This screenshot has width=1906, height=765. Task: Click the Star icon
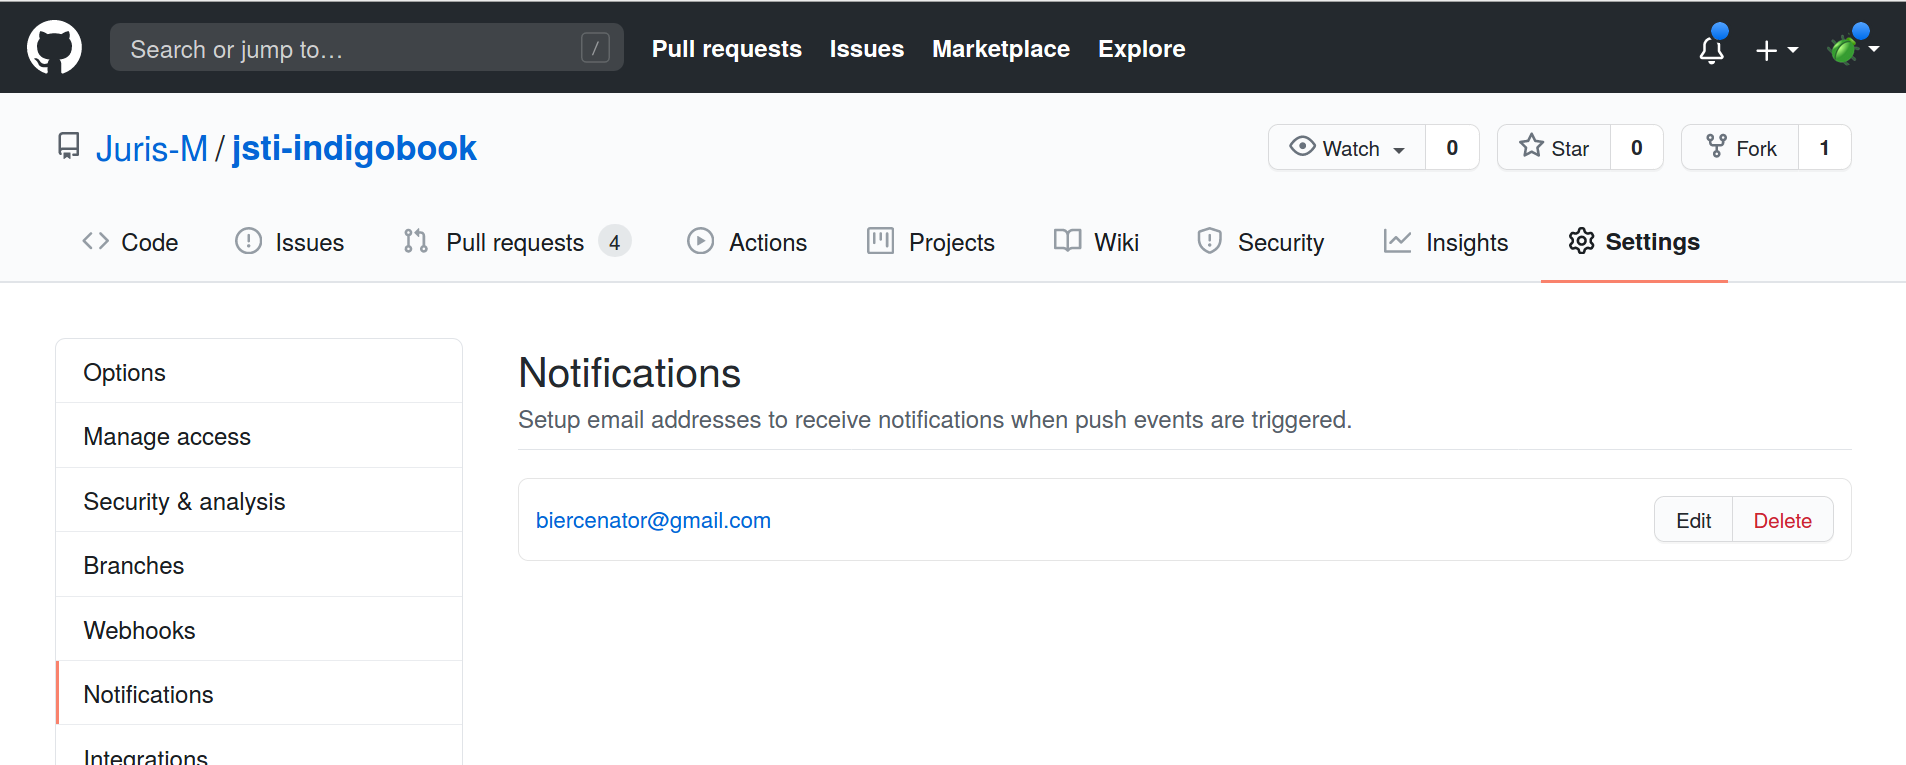(x=1531, y=146)
